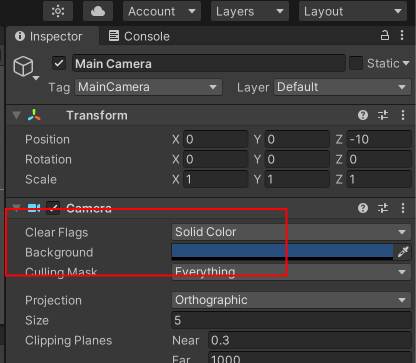Open Inspector panel three-dot menu
This screenshot has height=363, width=416.
402,35
